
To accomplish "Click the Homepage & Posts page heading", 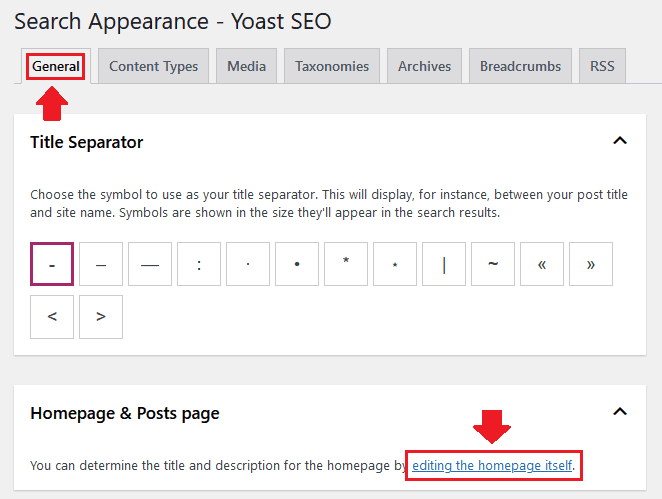I will 125,413.
